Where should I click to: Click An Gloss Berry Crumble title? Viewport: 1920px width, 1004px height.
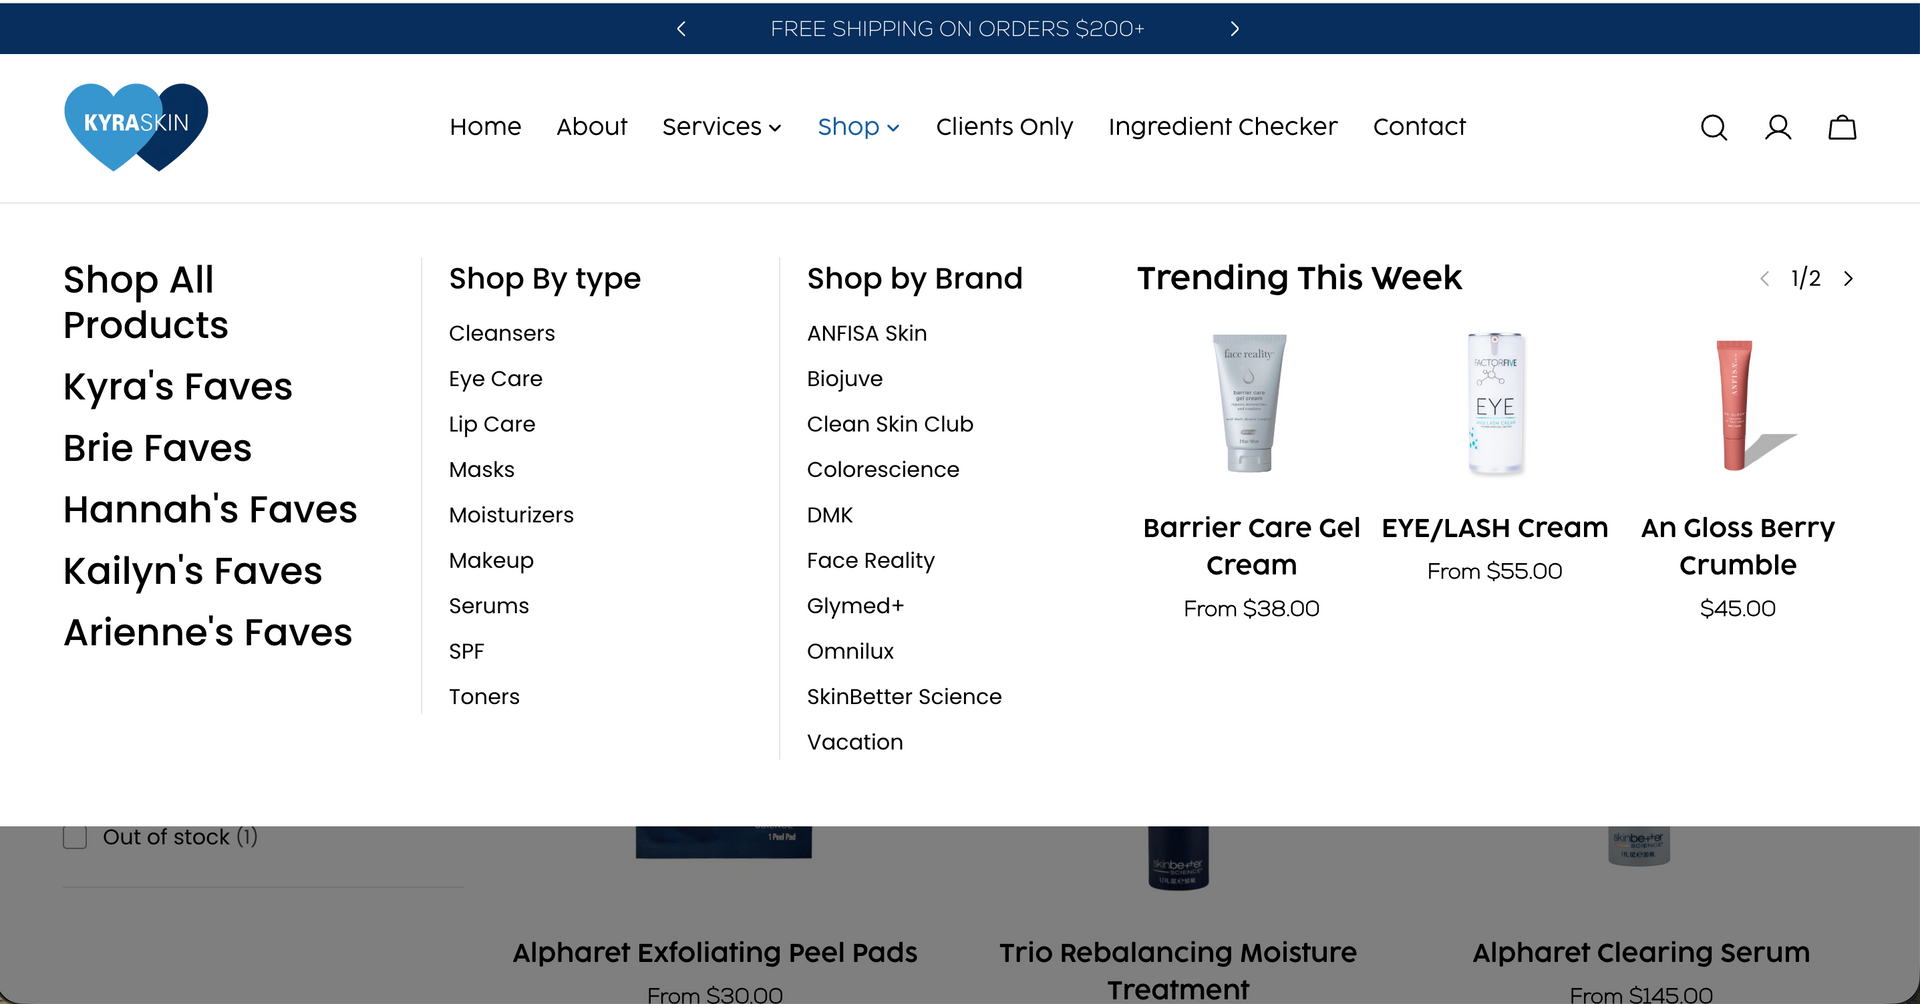pyautogui.click(x=1738, y=546)
